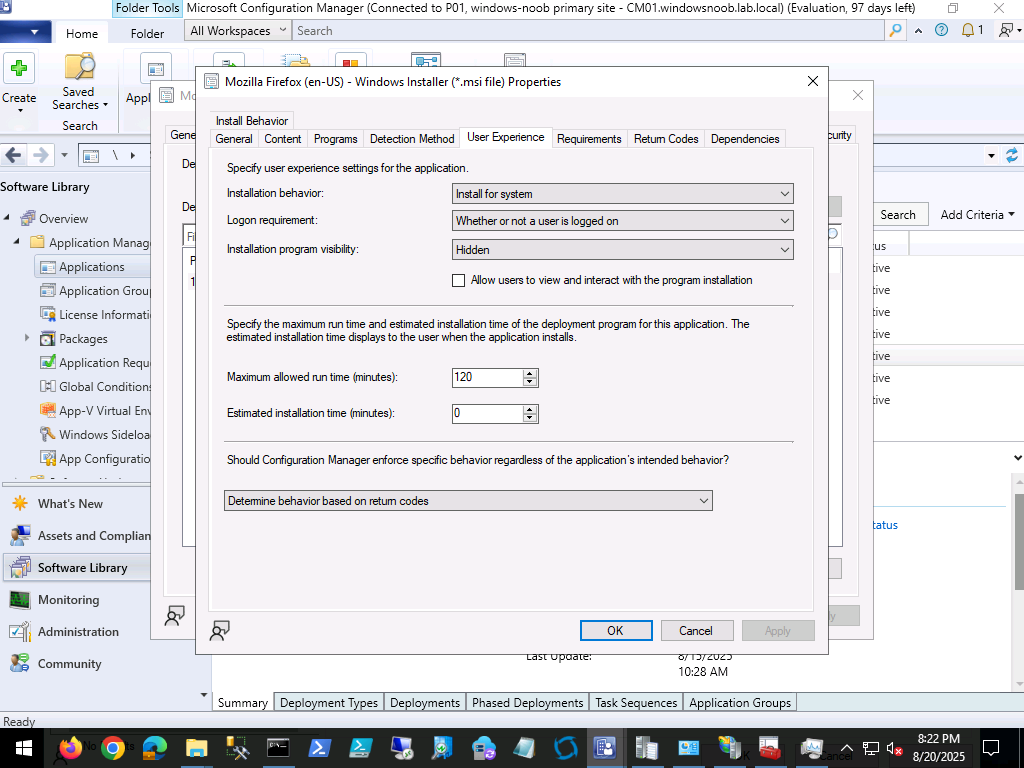Switch to the Return Codes tab
1024x768 pixels.
click(666, 138)
